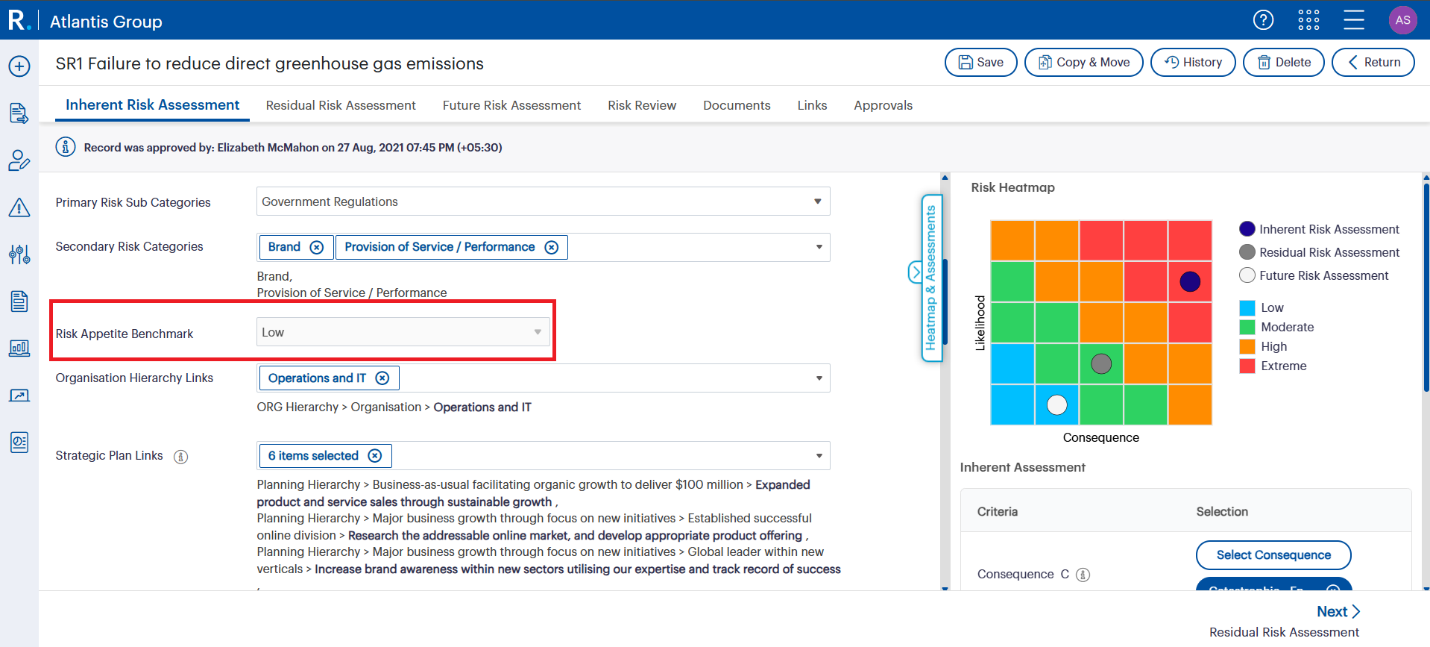The height and width of the screenshot is (647, 1430).
Task: Open the warning triangle sidebar icon
Action: [19, 207]
